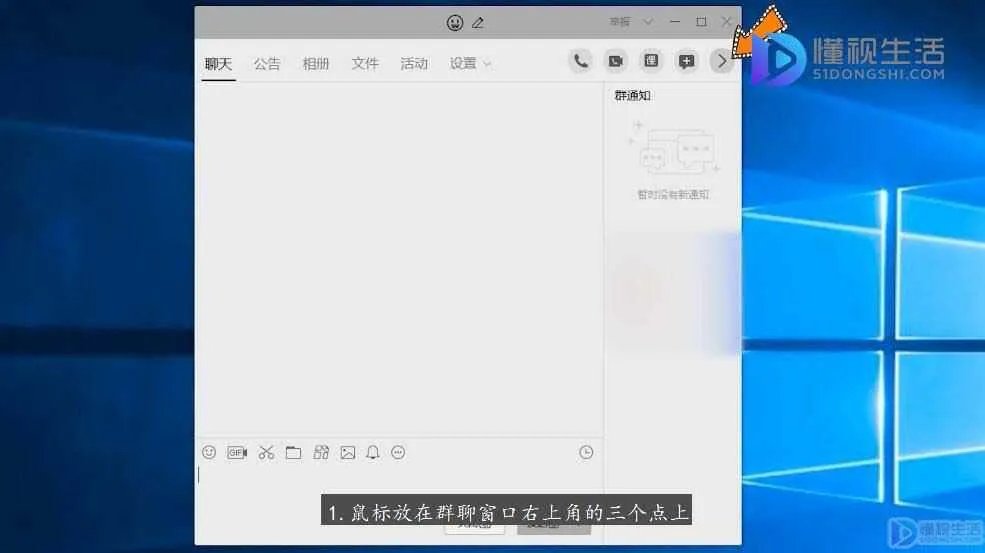Screen dimensions: 985x553
Task: Expand more options with the right chevron
Action: 722,61
